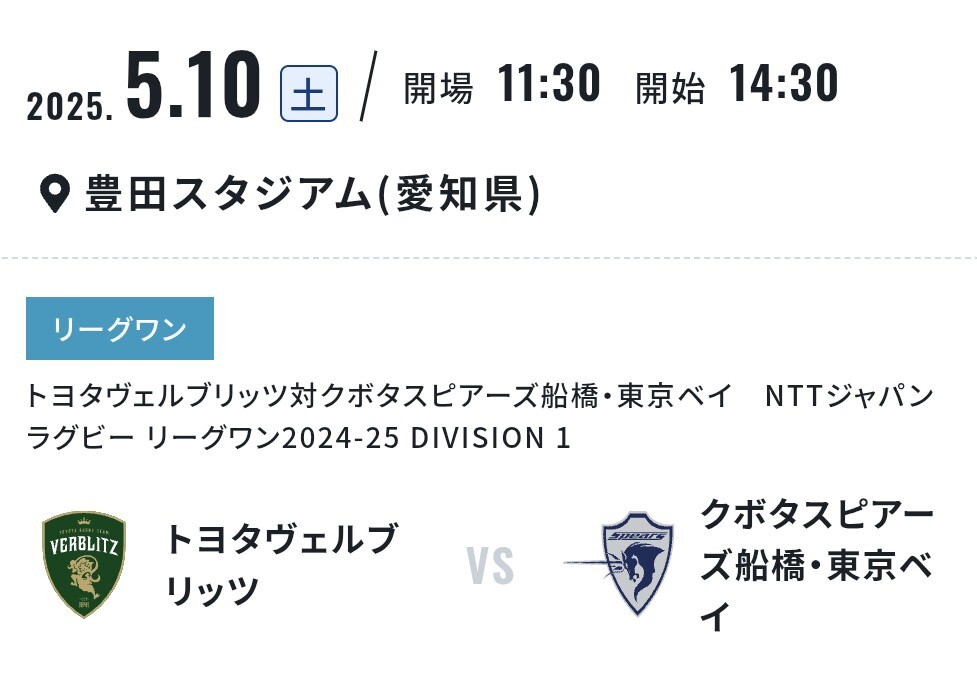Click the NTTジャパン text in the title
This screenshot has height=677, width=977.
coord(849,396)
